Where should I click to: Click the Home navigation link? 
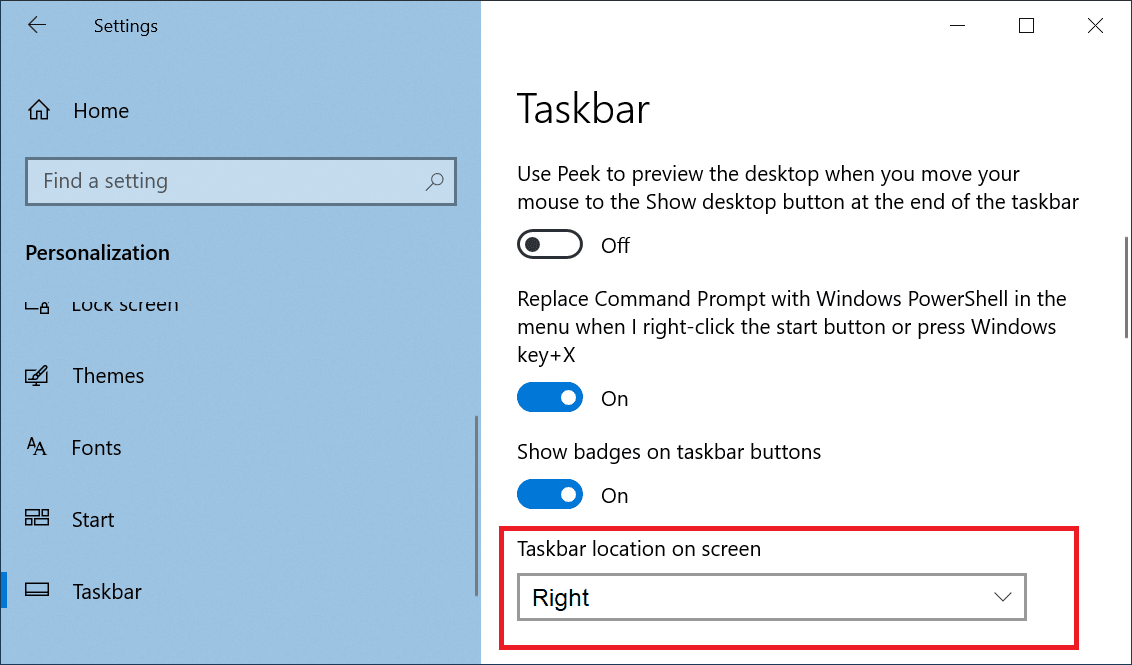[x=101, y=110]
